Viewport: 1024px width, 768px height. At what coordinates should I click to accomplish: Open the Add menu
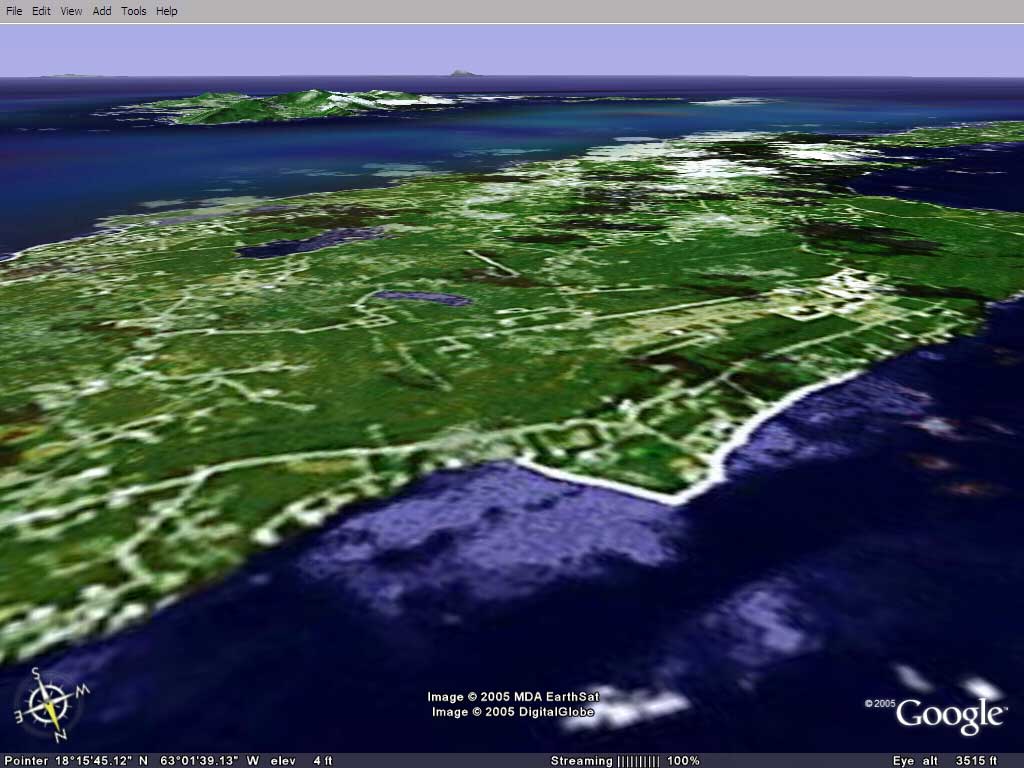[102, 11]
